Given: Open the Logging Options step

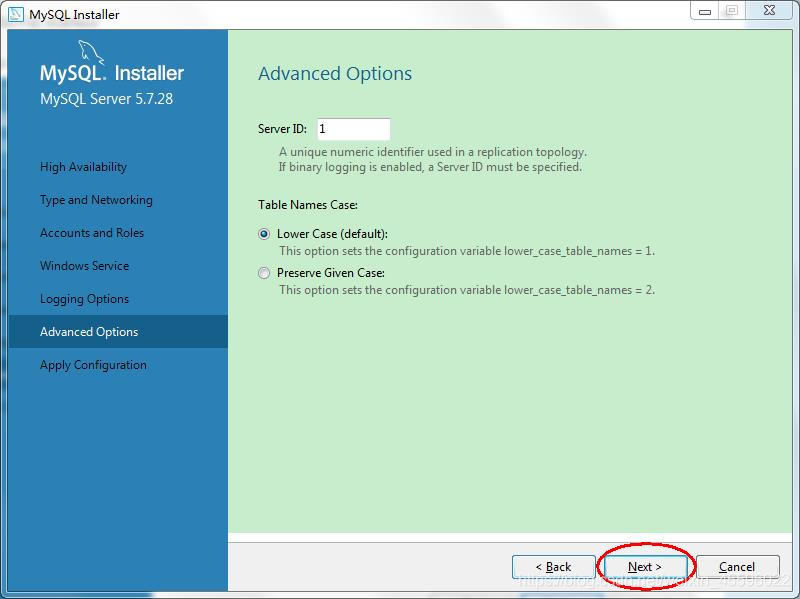Looking at the screenshot, I should (85, 299).
